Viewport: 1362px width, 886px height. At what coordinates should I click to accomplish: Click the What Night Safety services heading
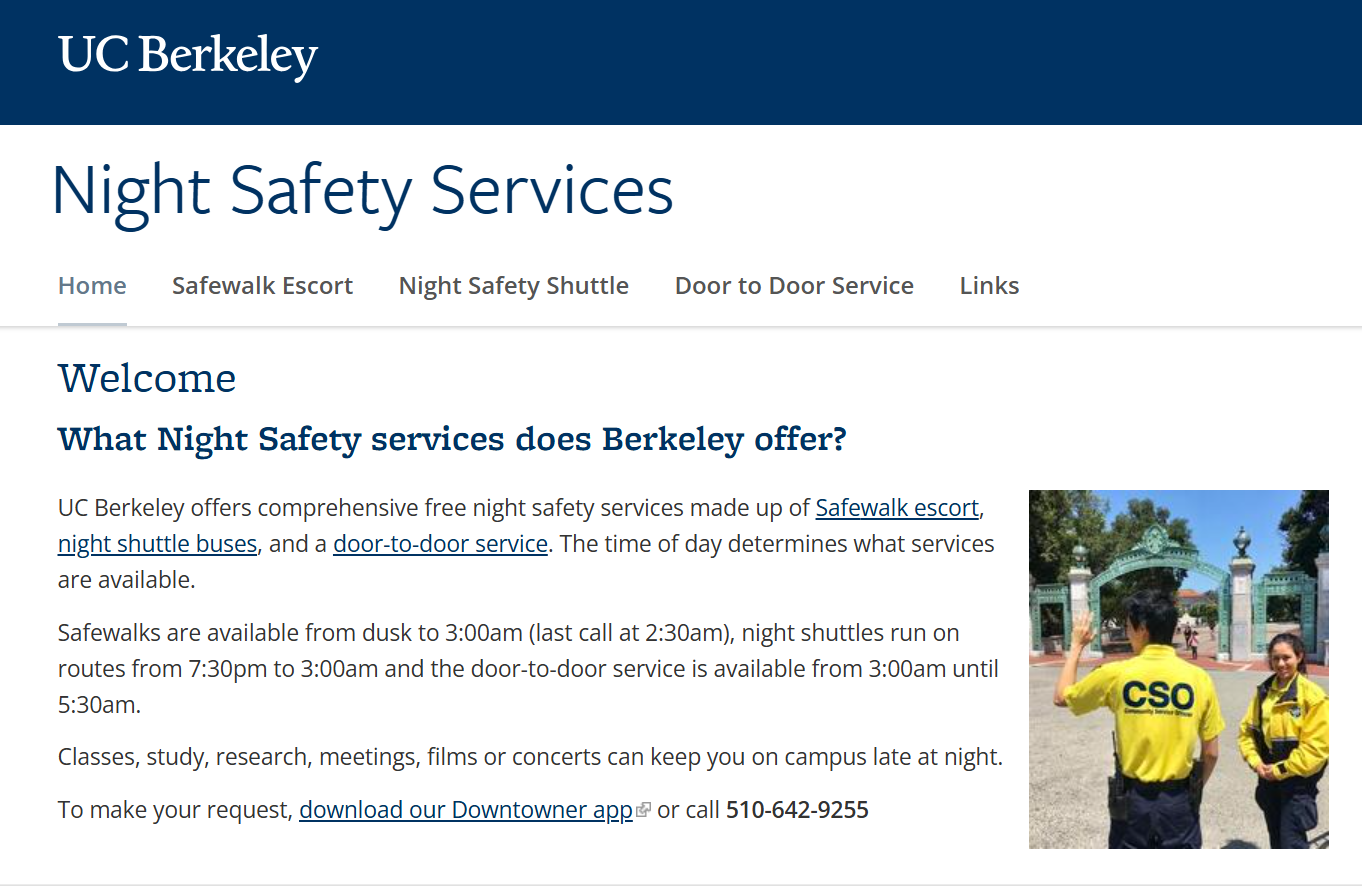452,439
